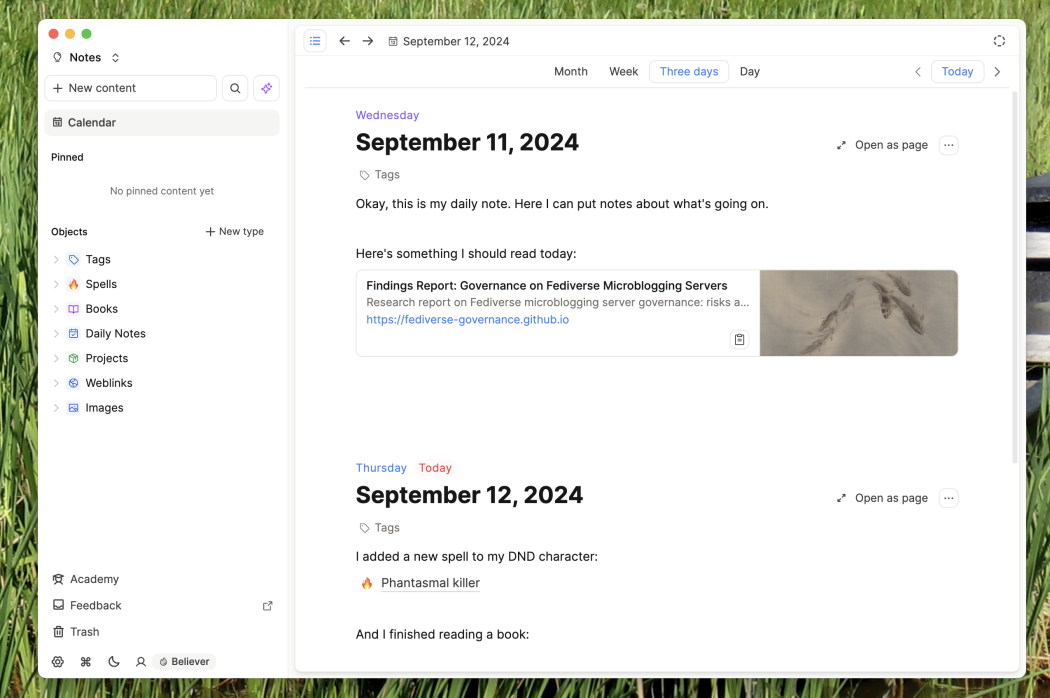
Task: Switch to the Month view tab
Action: [x=571, y=72]
